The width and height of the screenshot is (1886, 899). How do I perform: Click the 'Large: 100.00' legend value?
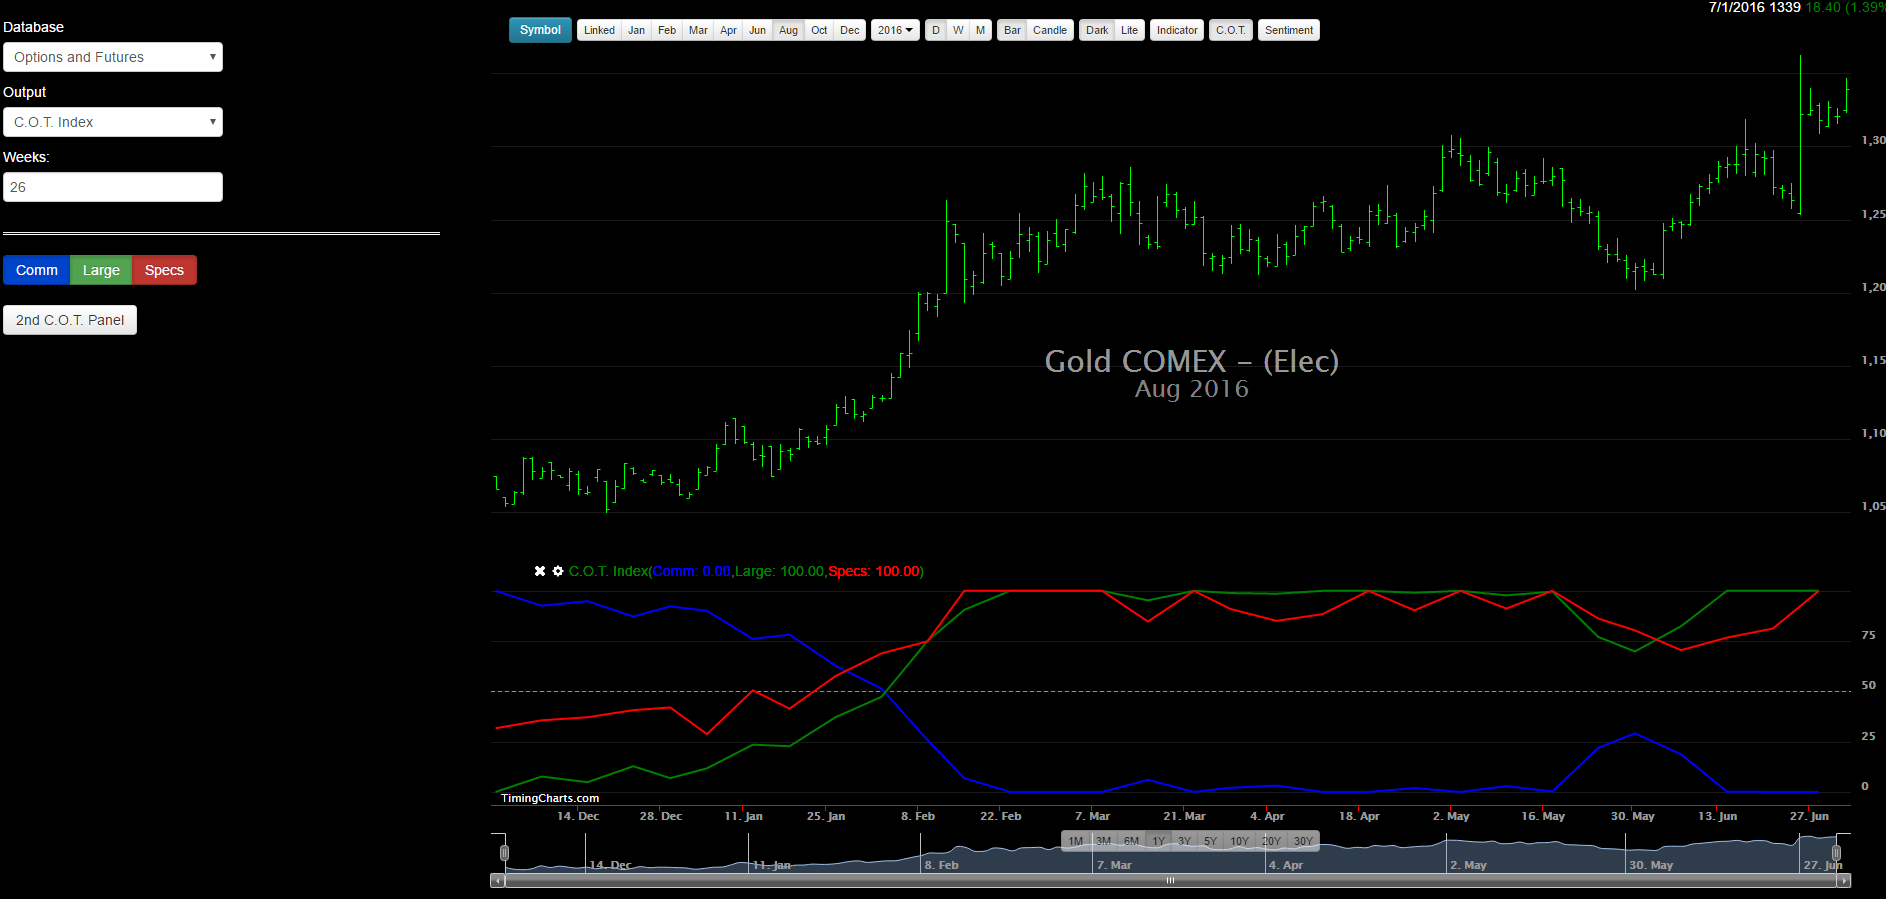(x=780, y=571)
